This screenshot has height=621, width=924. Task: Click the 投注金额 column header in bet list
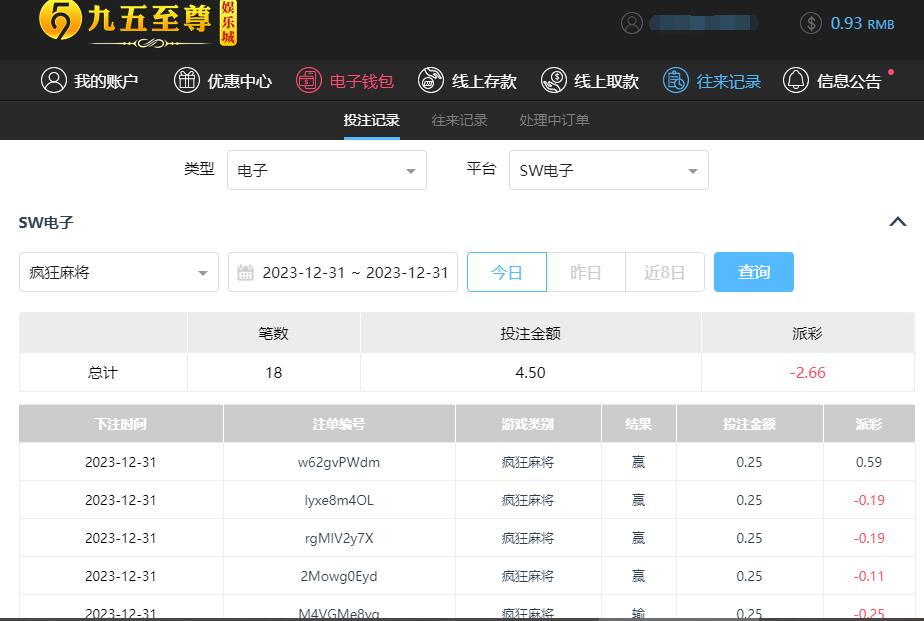pos(749,424)
